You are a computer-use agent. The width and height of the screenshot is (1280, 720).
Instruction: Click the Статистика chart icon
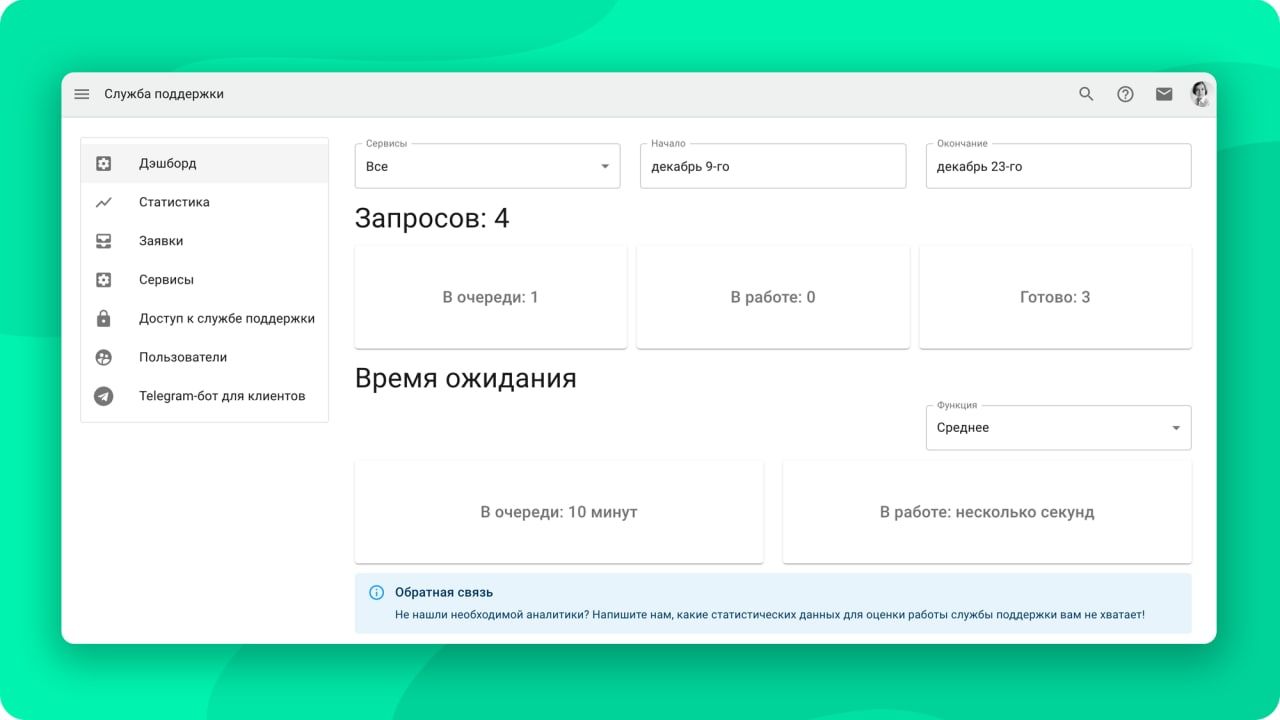pyautogui.click(x=104, y=202)
